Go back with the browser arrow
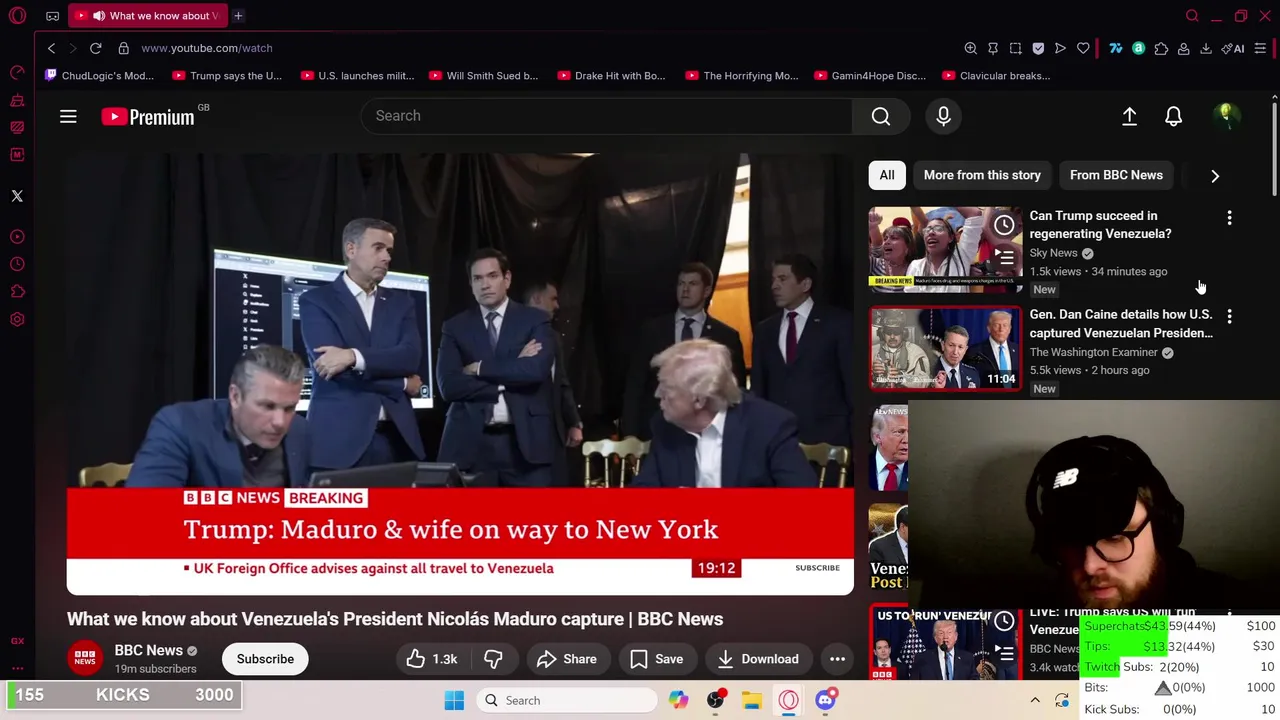The width and height of the screenshot is (1280, 720). point(51,48)
